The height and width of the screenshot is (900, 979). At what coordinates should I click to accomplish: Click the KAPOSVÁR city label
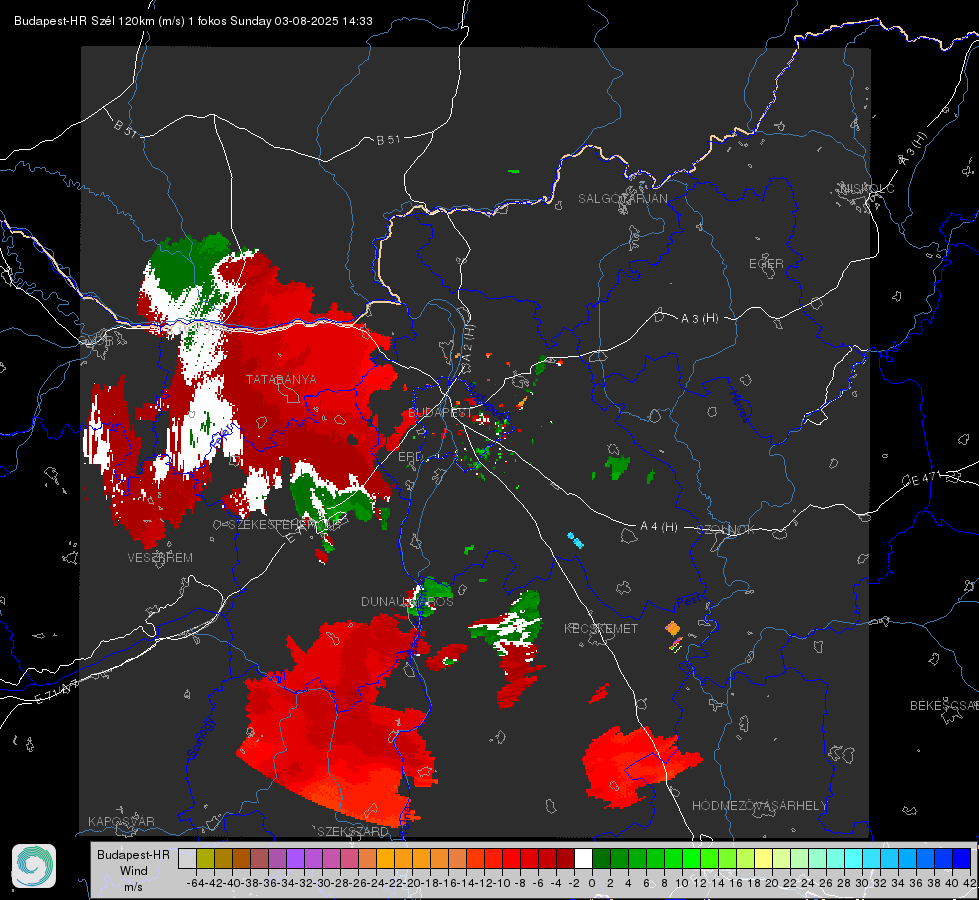click(x=121, y=821)
